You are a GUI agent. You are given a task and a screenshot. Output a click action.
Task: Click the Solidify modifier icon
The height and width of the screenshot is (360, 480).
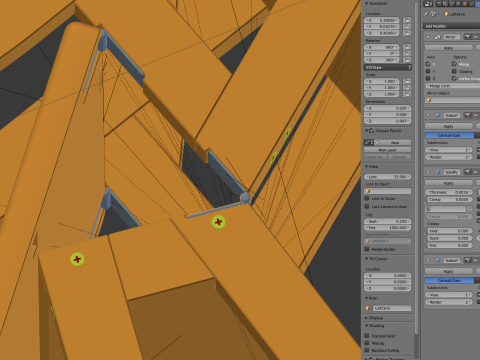point(438,172)
